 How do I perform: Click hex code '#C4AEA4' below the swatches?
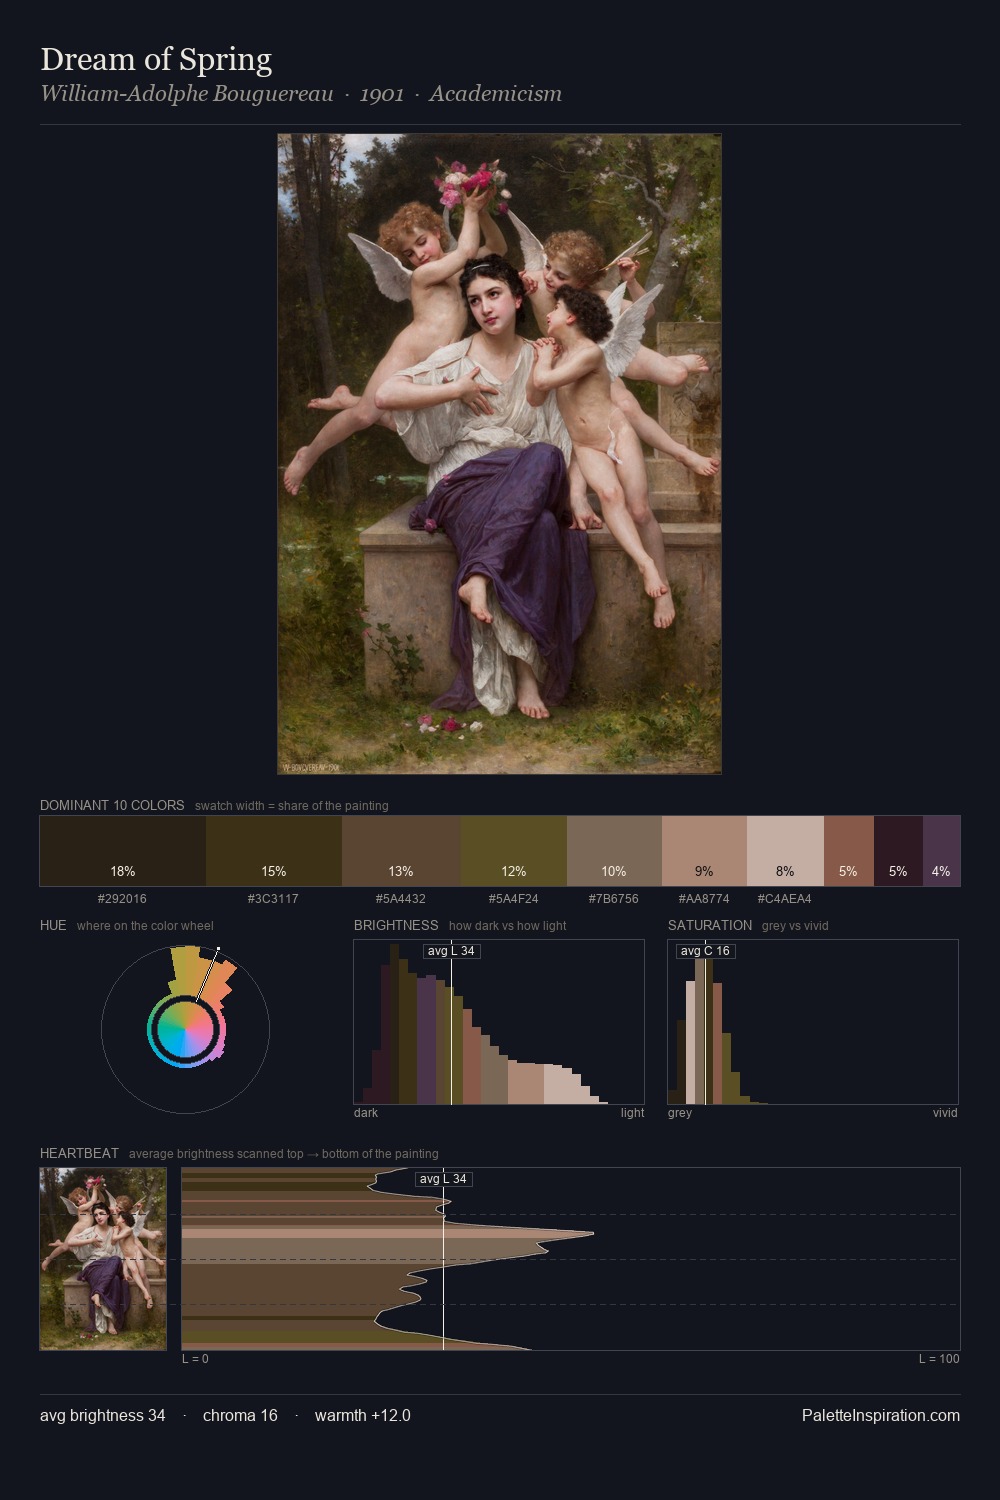tap(784, 899)
